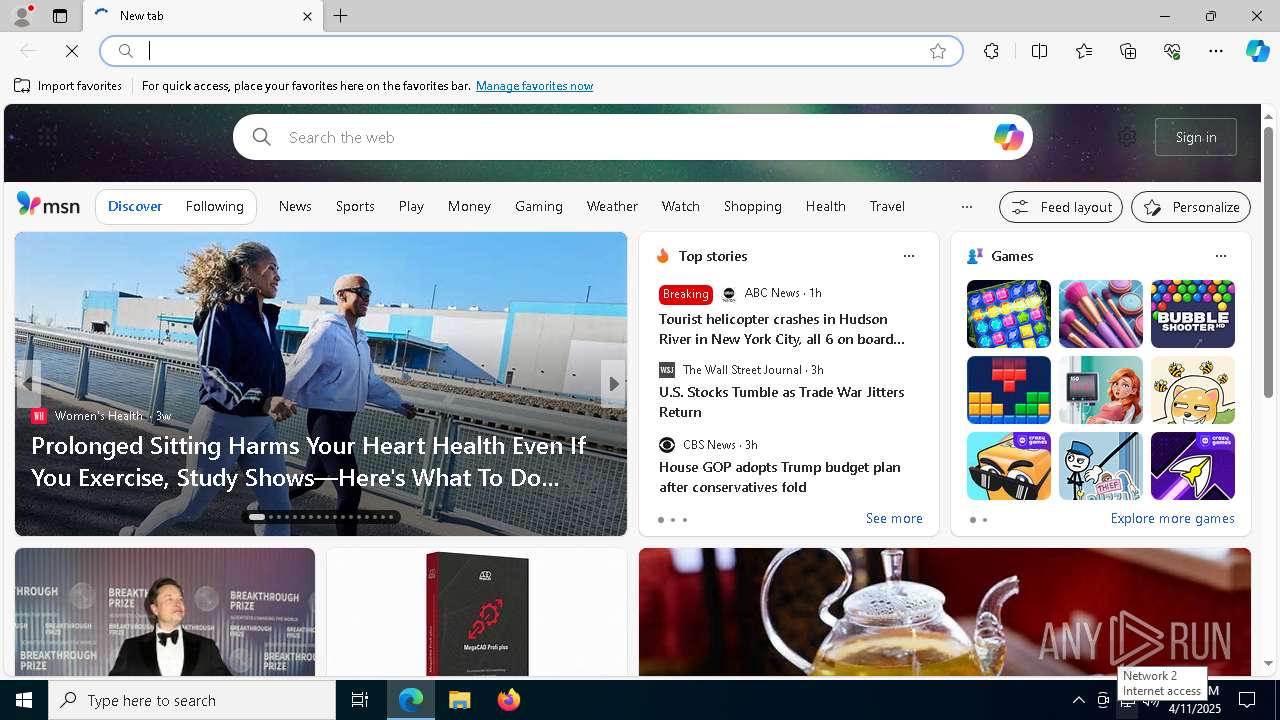Click the Personalize button

tap(1191, 207)
